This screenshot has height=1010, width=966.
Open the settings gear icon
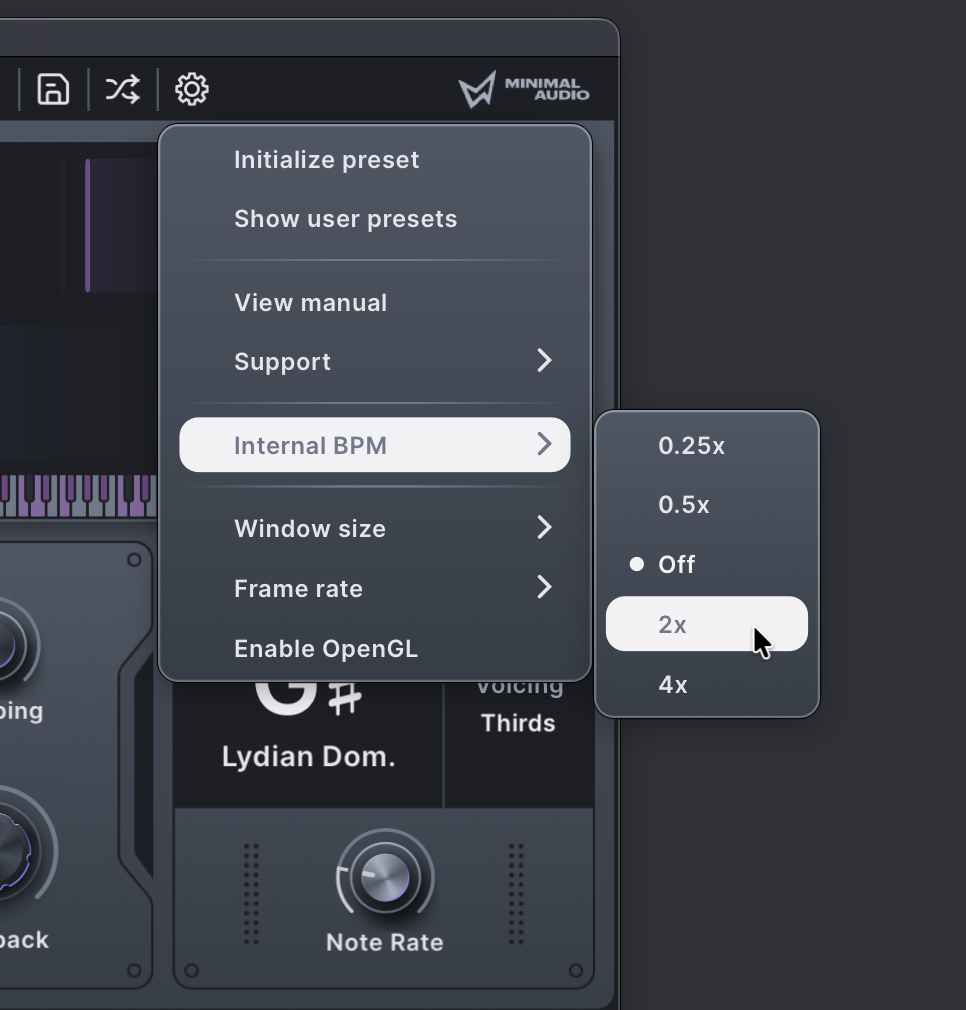pos(191,89)
